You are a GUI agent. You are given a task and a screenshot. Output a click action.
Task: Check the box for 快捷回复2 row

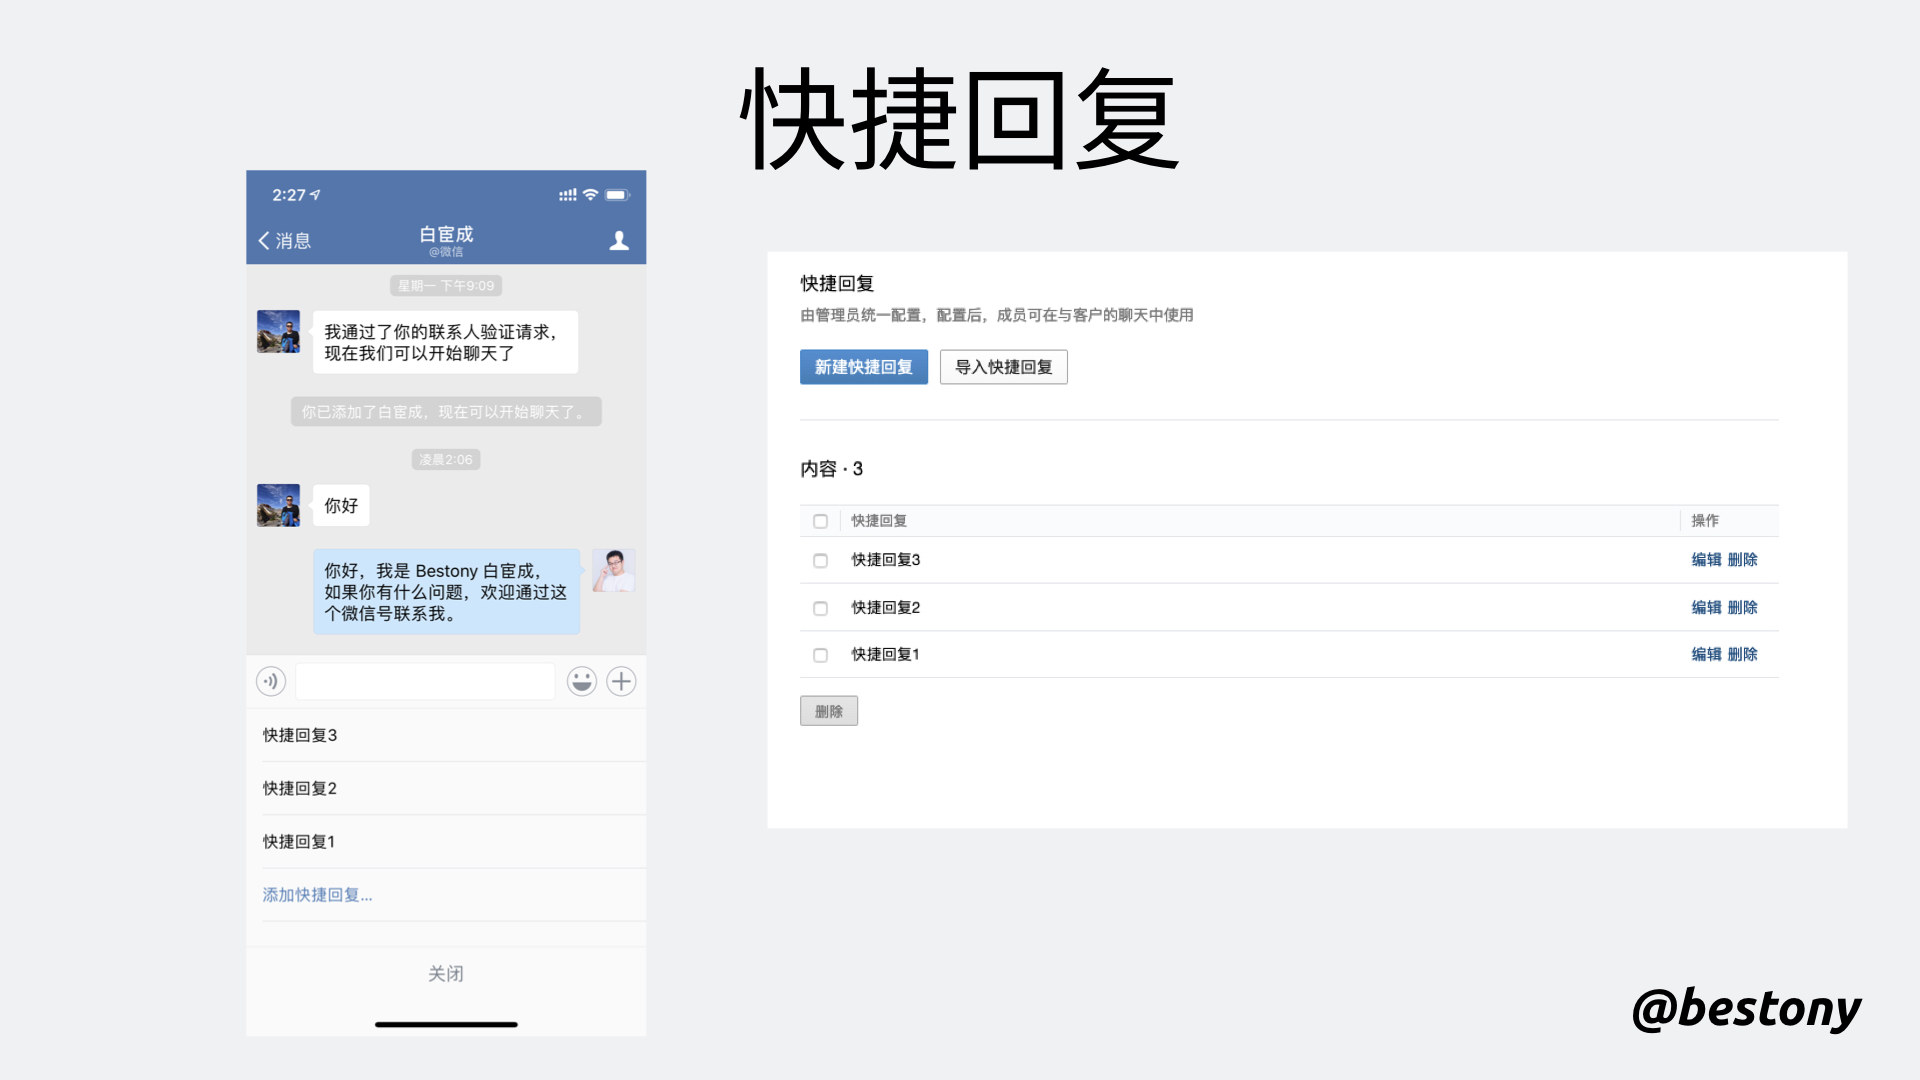point(820,608)
